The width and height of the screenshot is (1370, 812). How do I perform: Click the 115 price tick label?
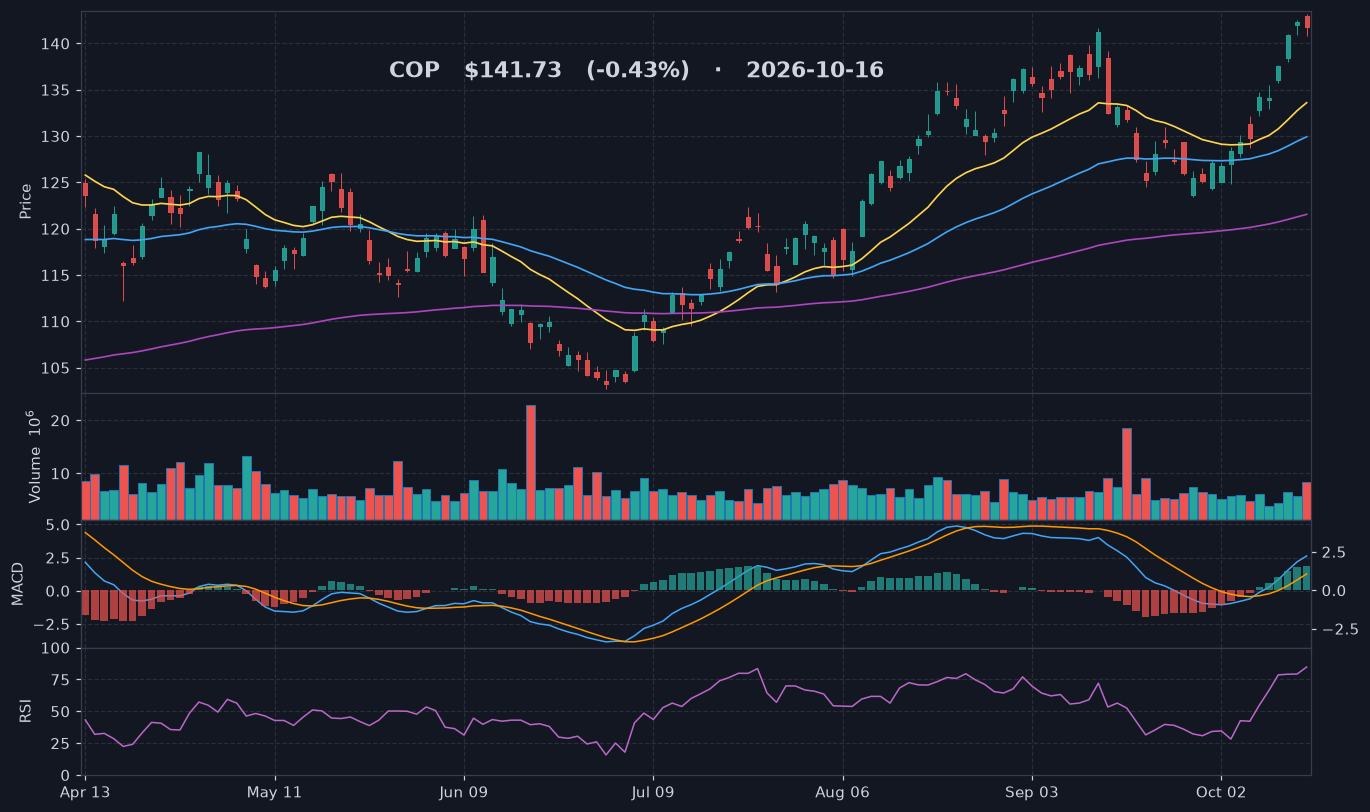57,275
